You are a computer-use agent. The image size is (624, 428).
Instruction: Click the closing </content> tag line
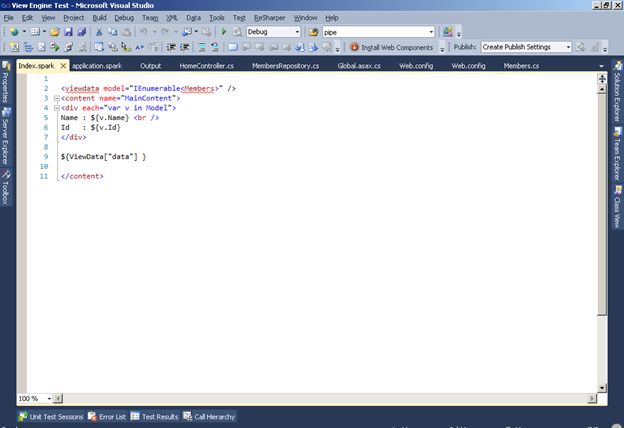click(82, 176)
